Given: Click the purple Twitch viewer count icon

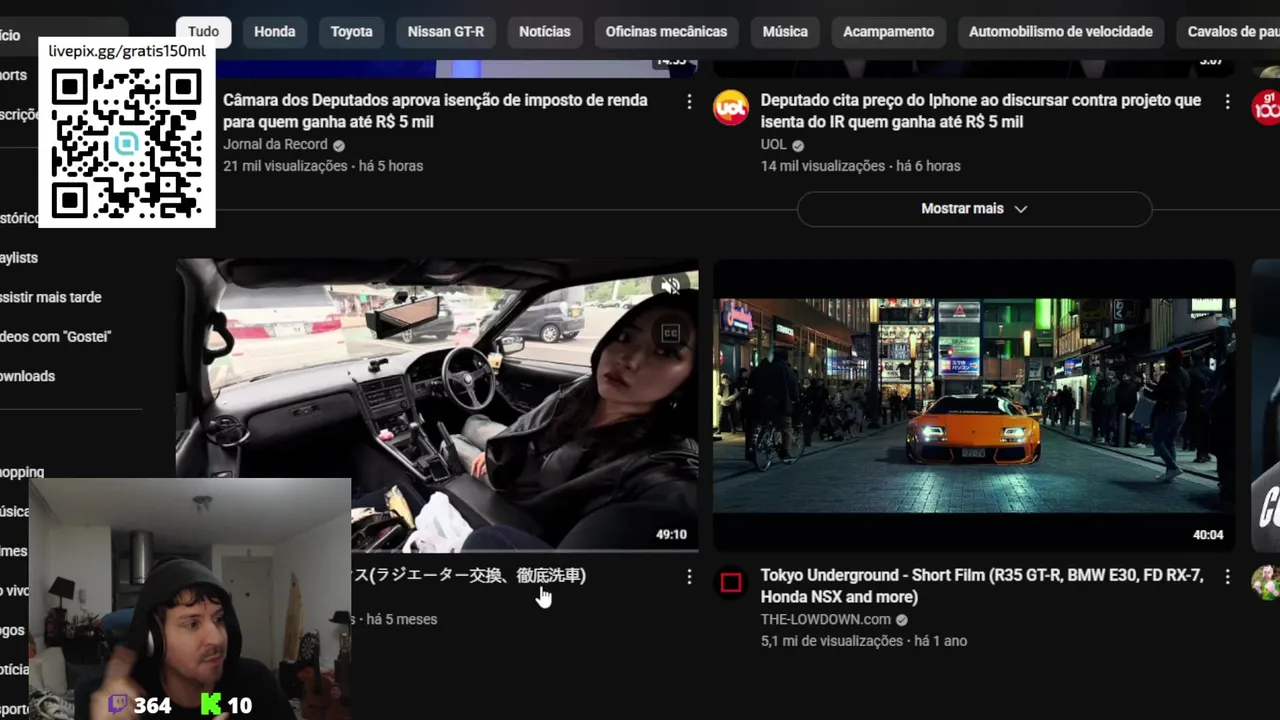Looking at the screenshot, I should tap(118, 704).
